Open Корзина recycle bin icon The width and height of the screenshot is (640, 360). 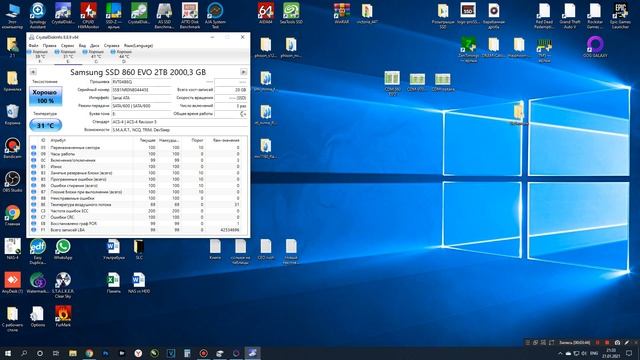12,114
